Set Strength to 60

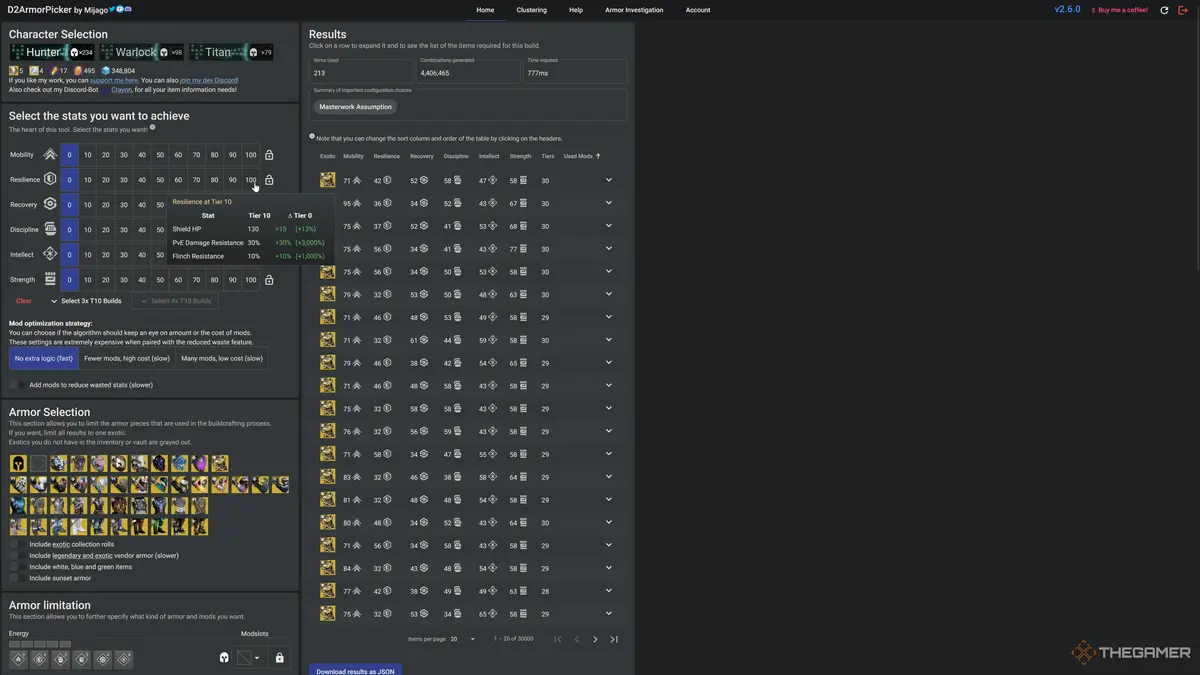click(178, 280)
